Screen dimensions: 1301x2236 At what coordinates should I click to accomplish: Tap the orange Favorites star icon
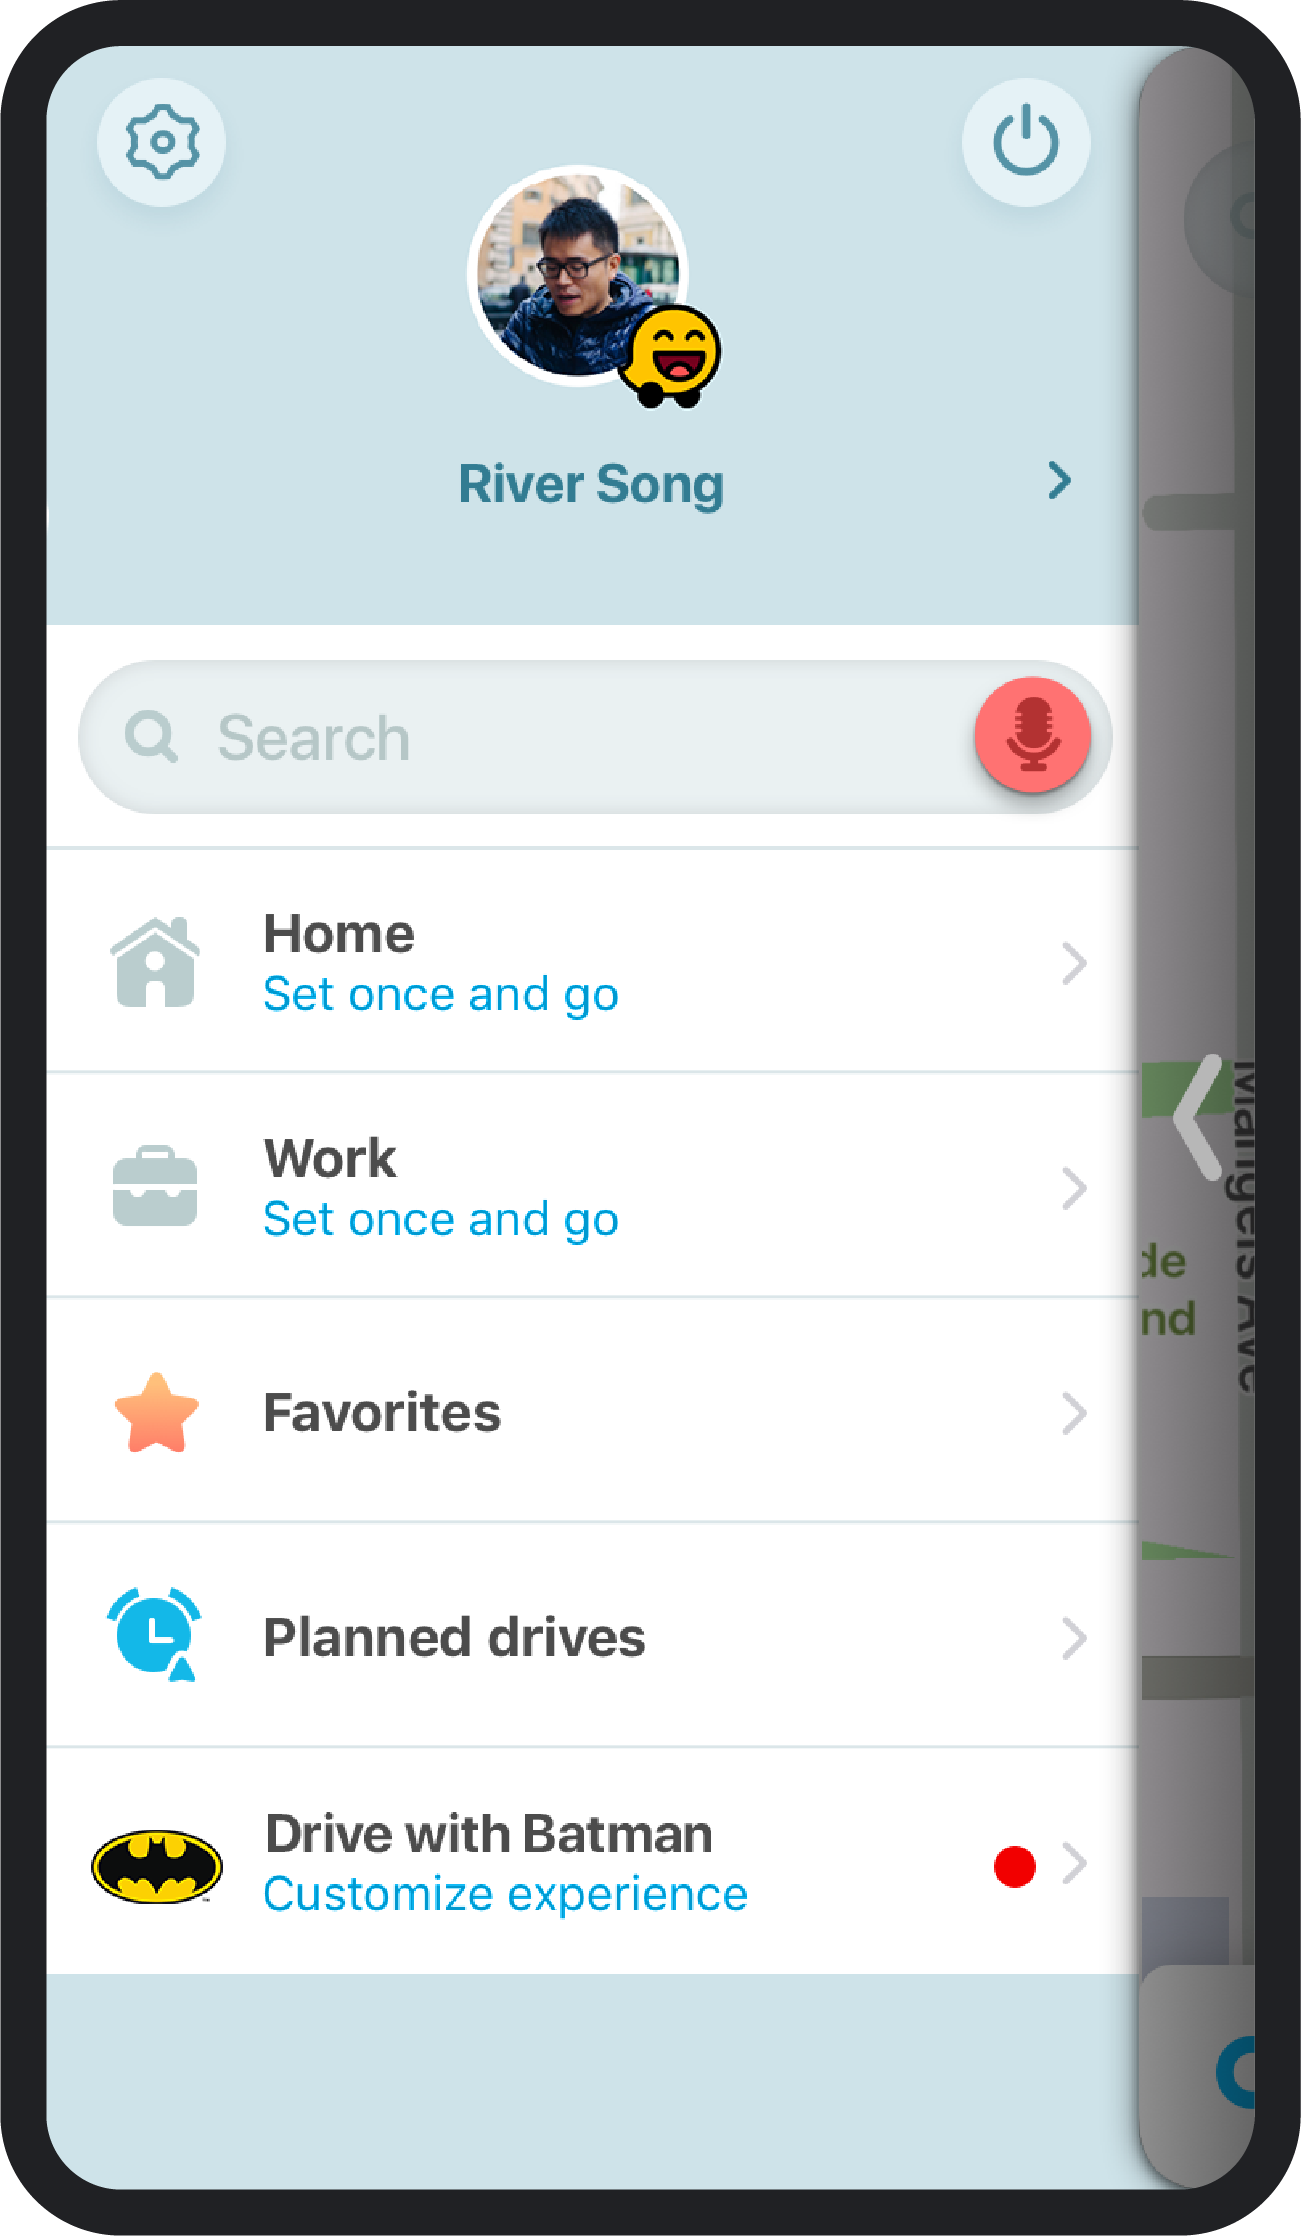coord(156,1412)
